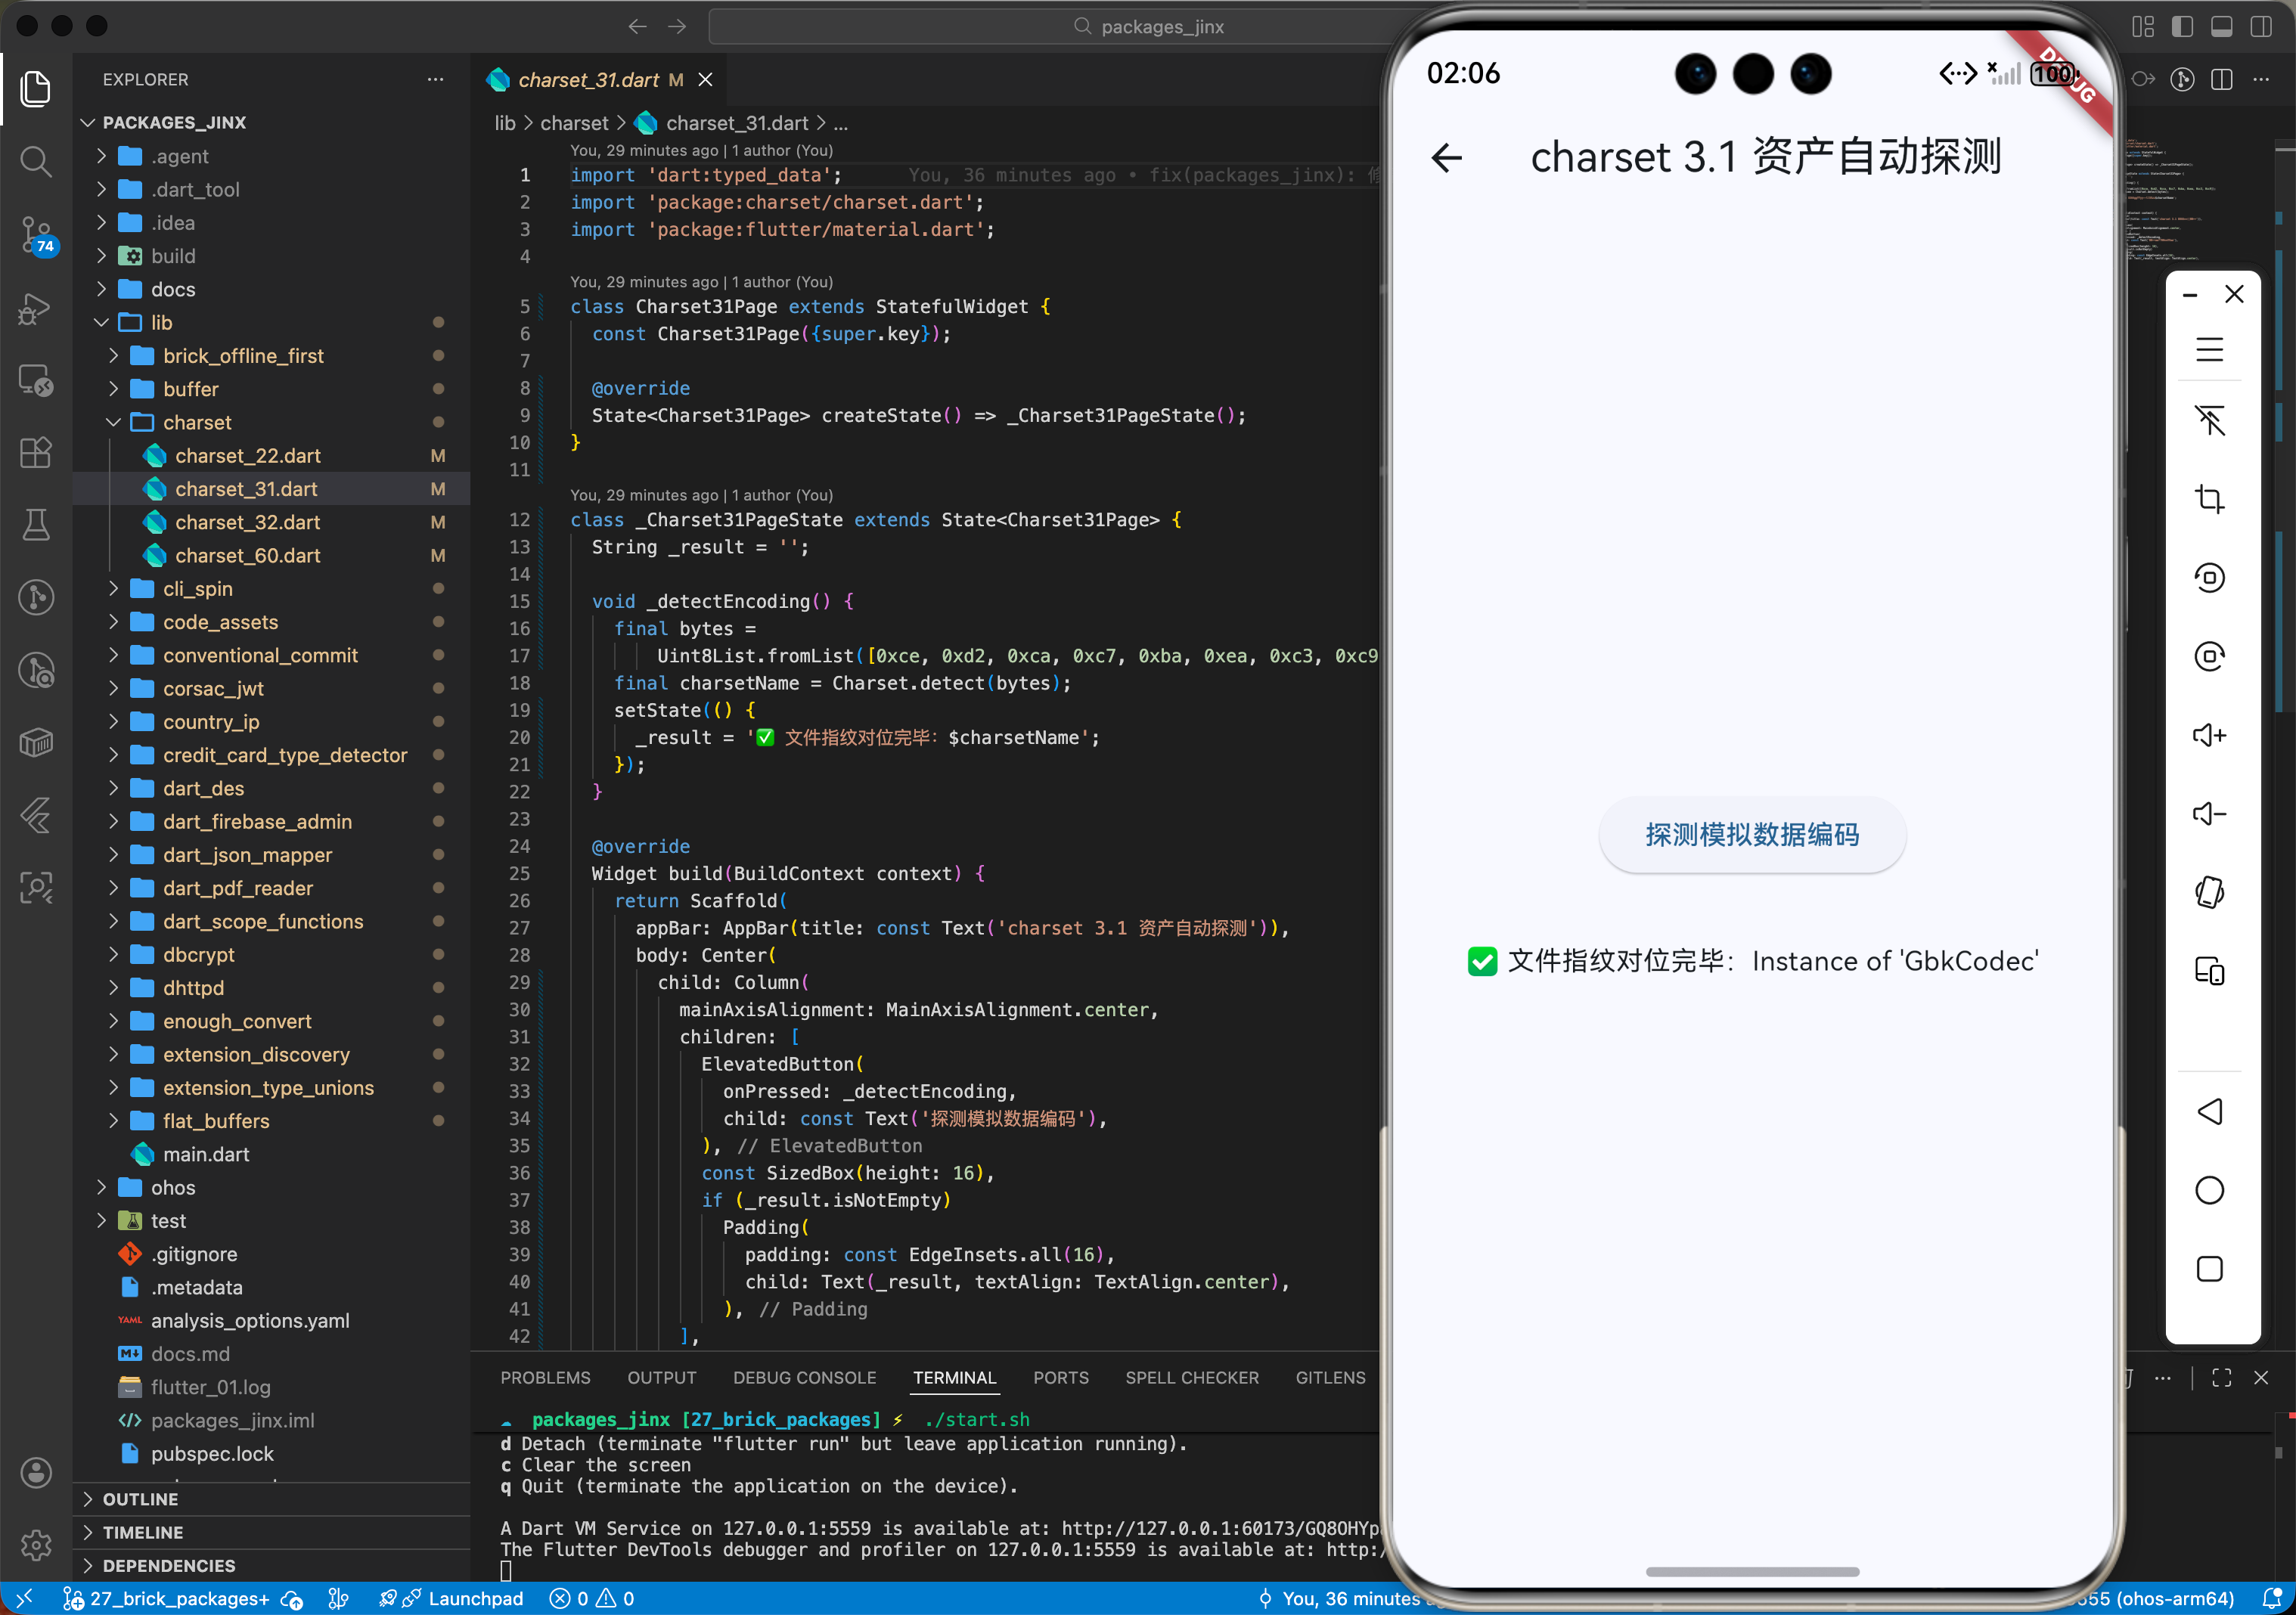
Task: Expand the dart_pdf_reader folder
Action: [238, 888]
